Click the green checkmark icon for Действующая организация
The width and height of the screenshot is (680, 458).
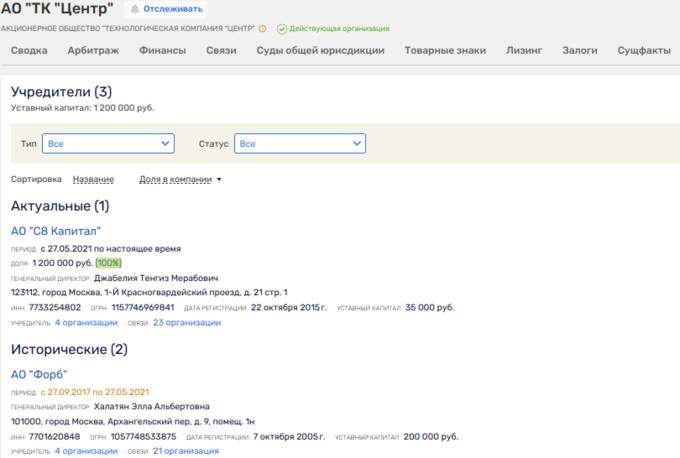pyautogui.click(x=282, y=29)
